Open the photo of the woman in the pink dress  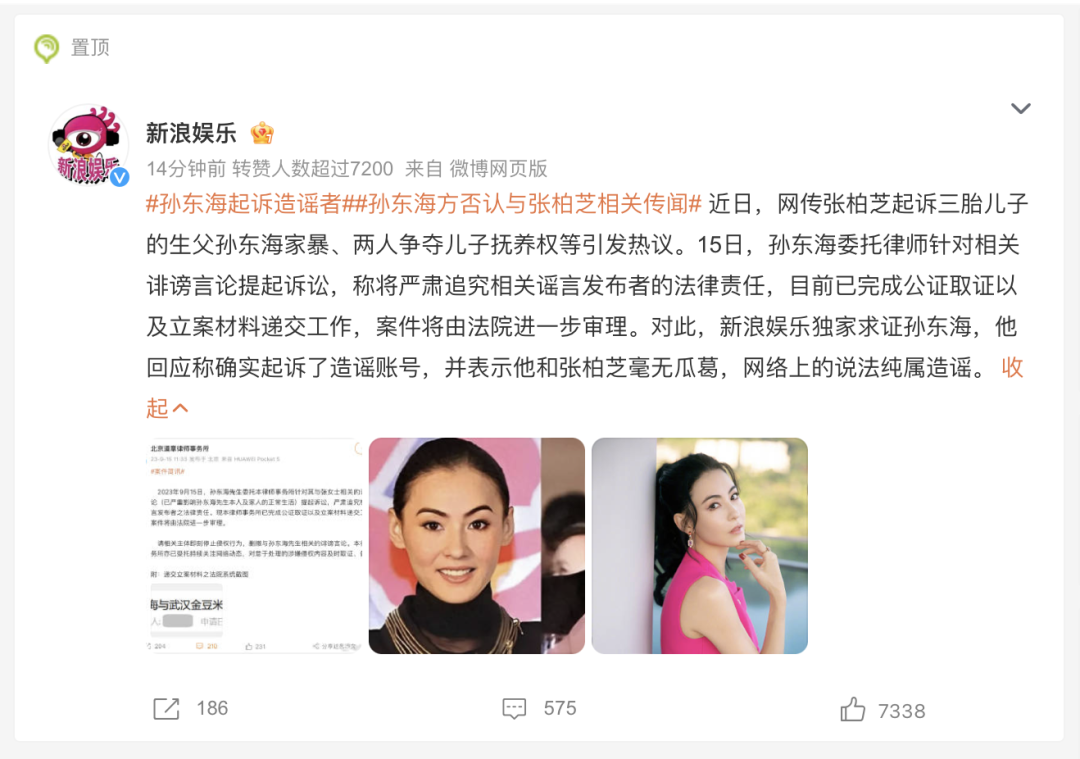tap(699, 545)
